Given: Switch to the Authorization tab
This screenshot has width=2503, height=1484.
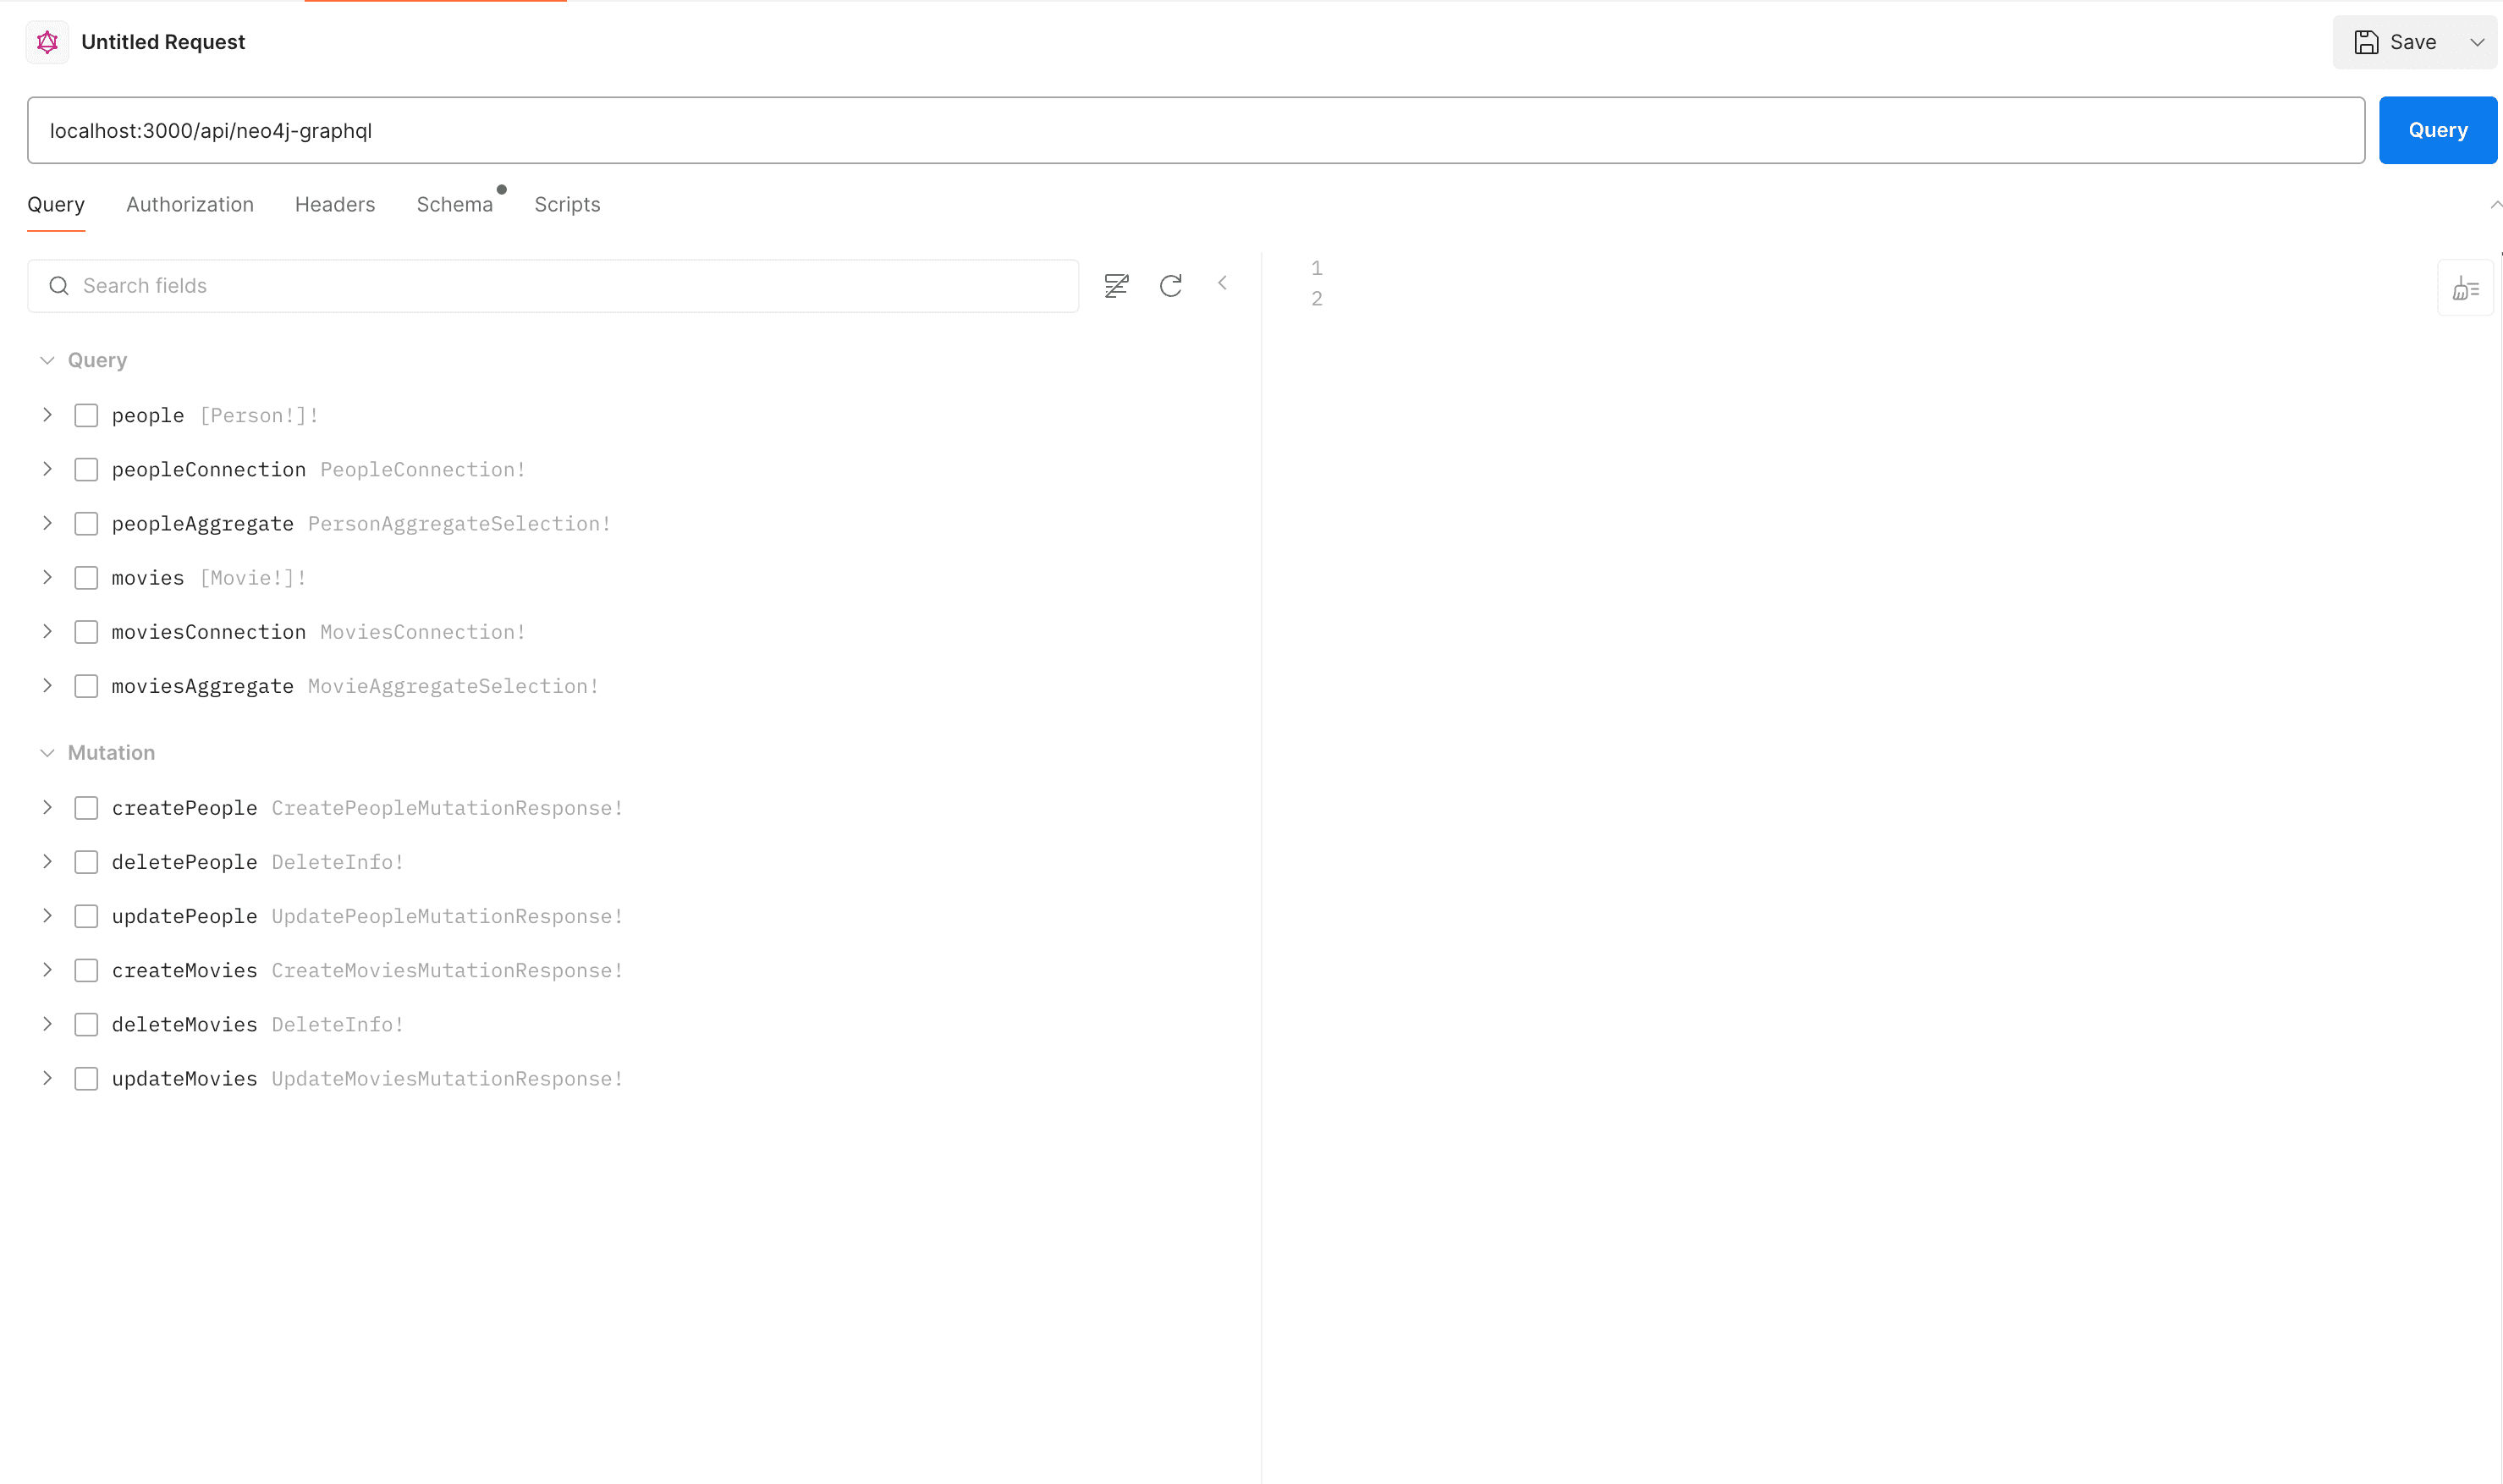Looking at the screenshot, I should [190, 205].
